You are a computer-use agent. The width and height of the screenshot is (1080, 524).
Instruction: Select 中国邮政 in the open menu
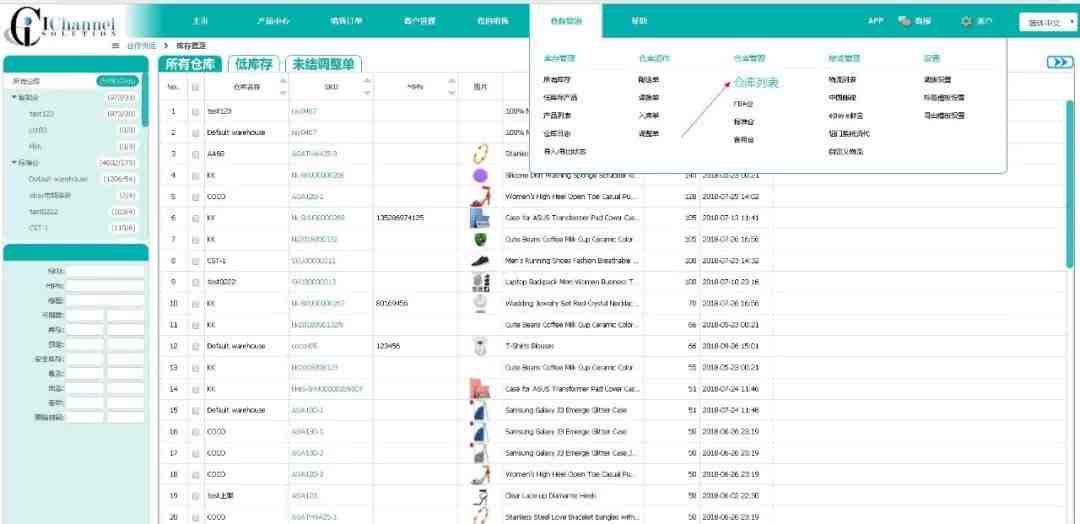tap(842, 98)
